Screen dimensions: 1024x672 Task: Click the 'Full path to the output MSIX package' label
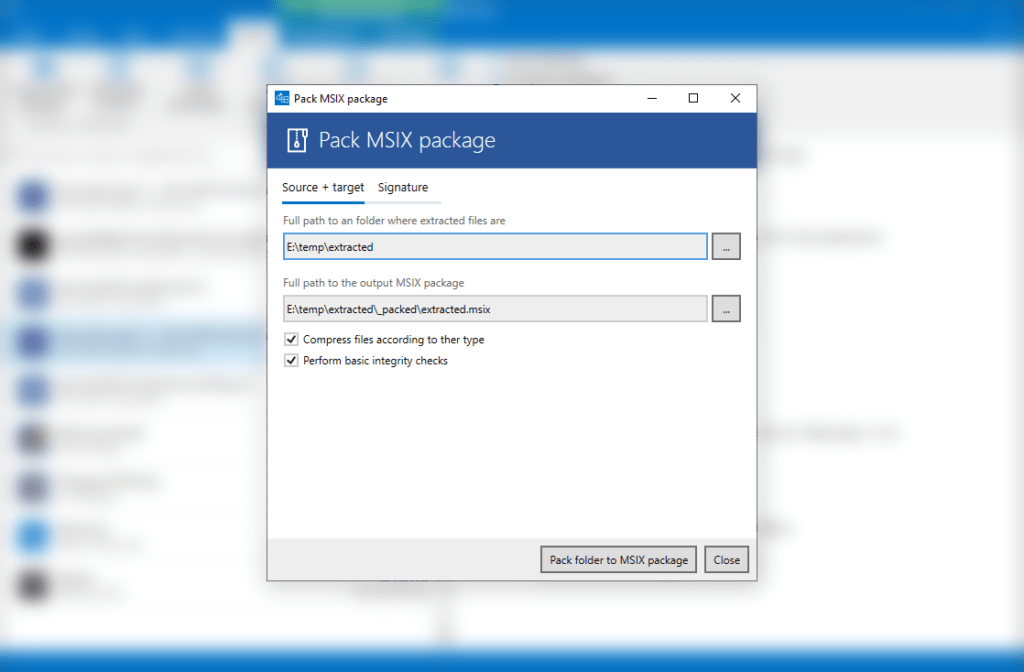pos(374,283)
